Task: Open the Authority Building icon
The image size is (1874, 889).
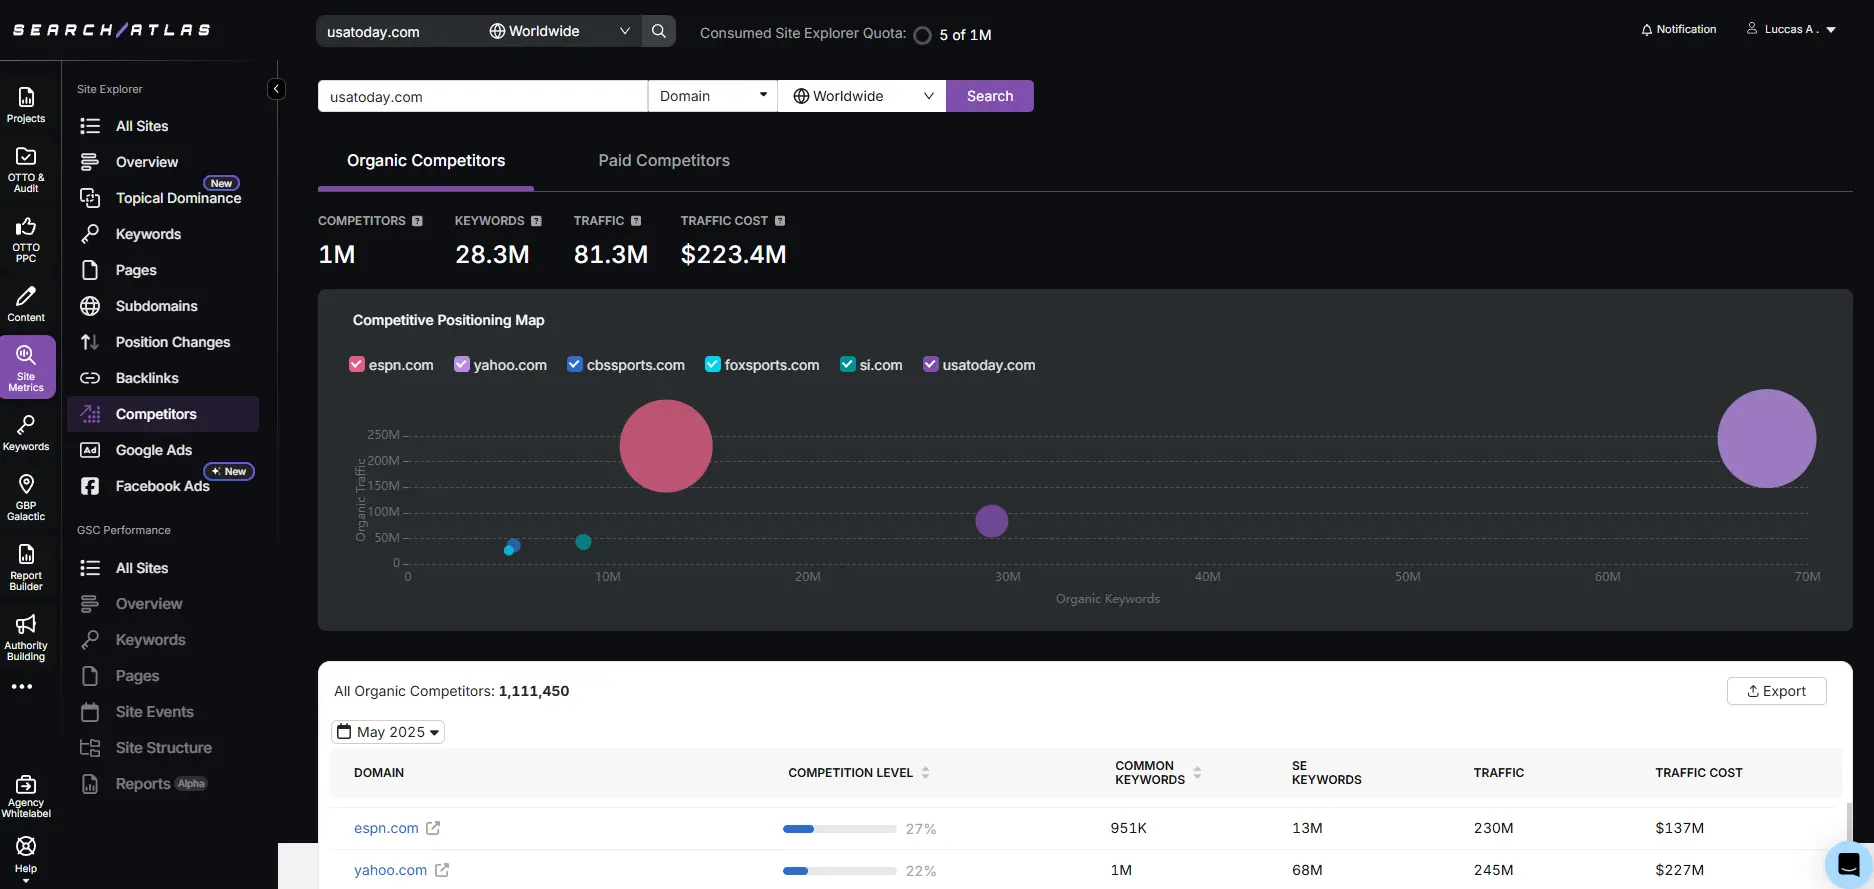Action: 26,636
